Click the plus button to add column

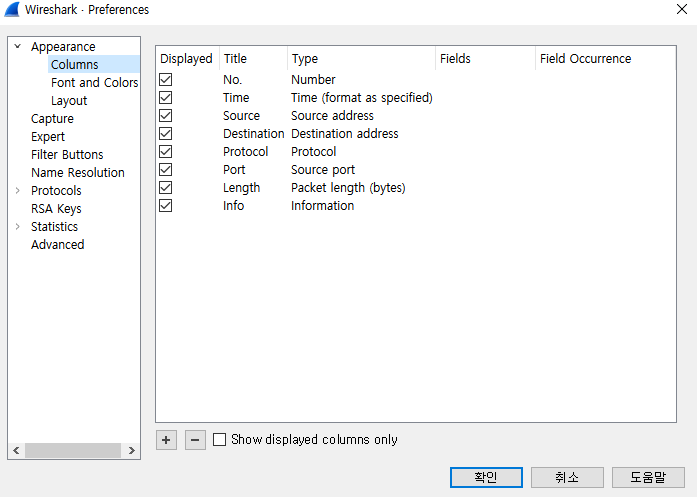click(166, 440)
